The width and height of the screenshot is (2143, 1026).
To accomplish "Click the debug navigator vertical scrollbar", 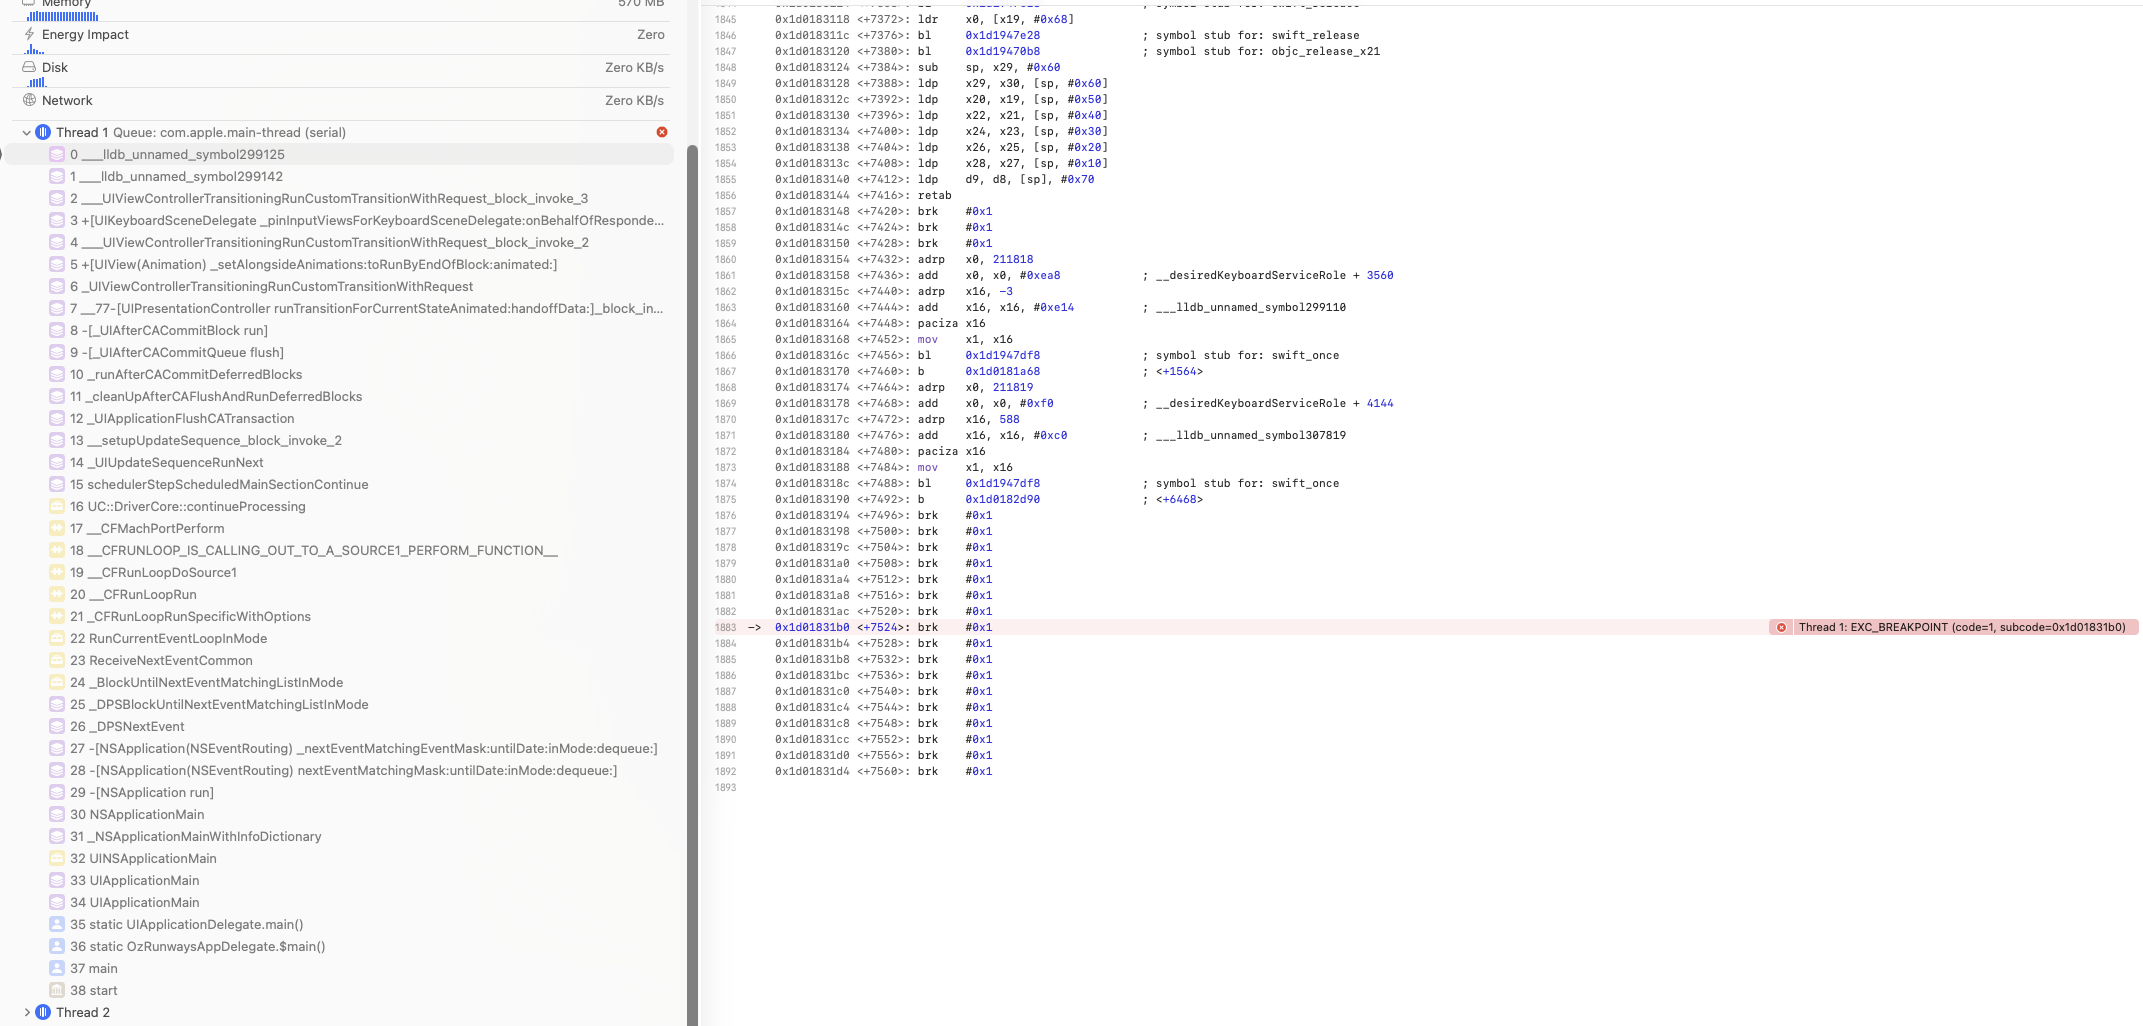I will pos(691,580).
